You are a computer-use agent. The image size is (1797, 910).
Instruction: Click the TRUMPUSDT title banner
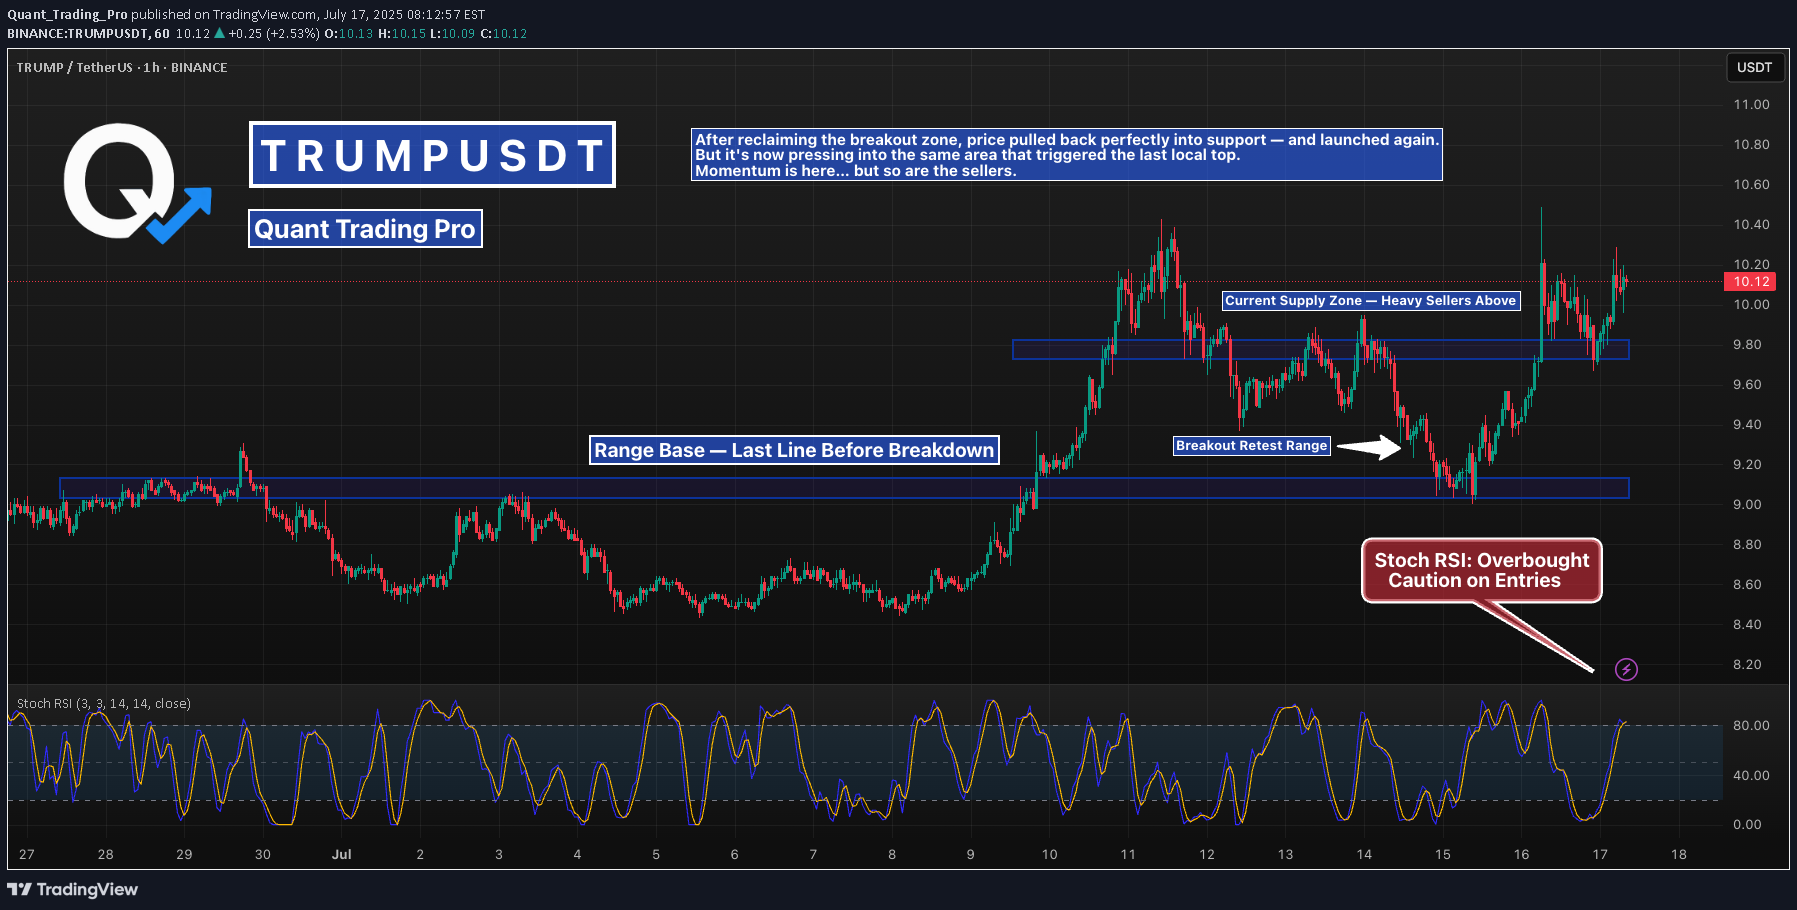coord(432,155)
